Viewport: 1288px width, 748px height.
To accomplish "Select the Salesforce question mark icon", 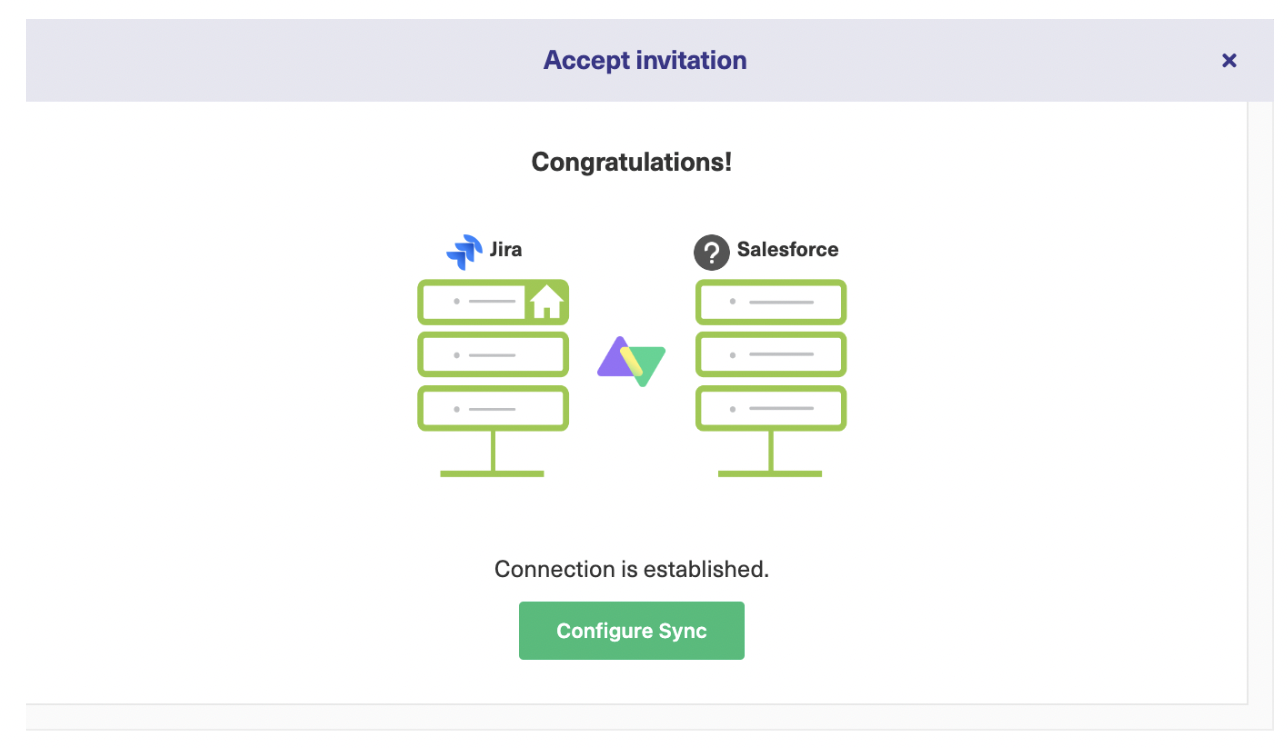I will click(711, 252).
